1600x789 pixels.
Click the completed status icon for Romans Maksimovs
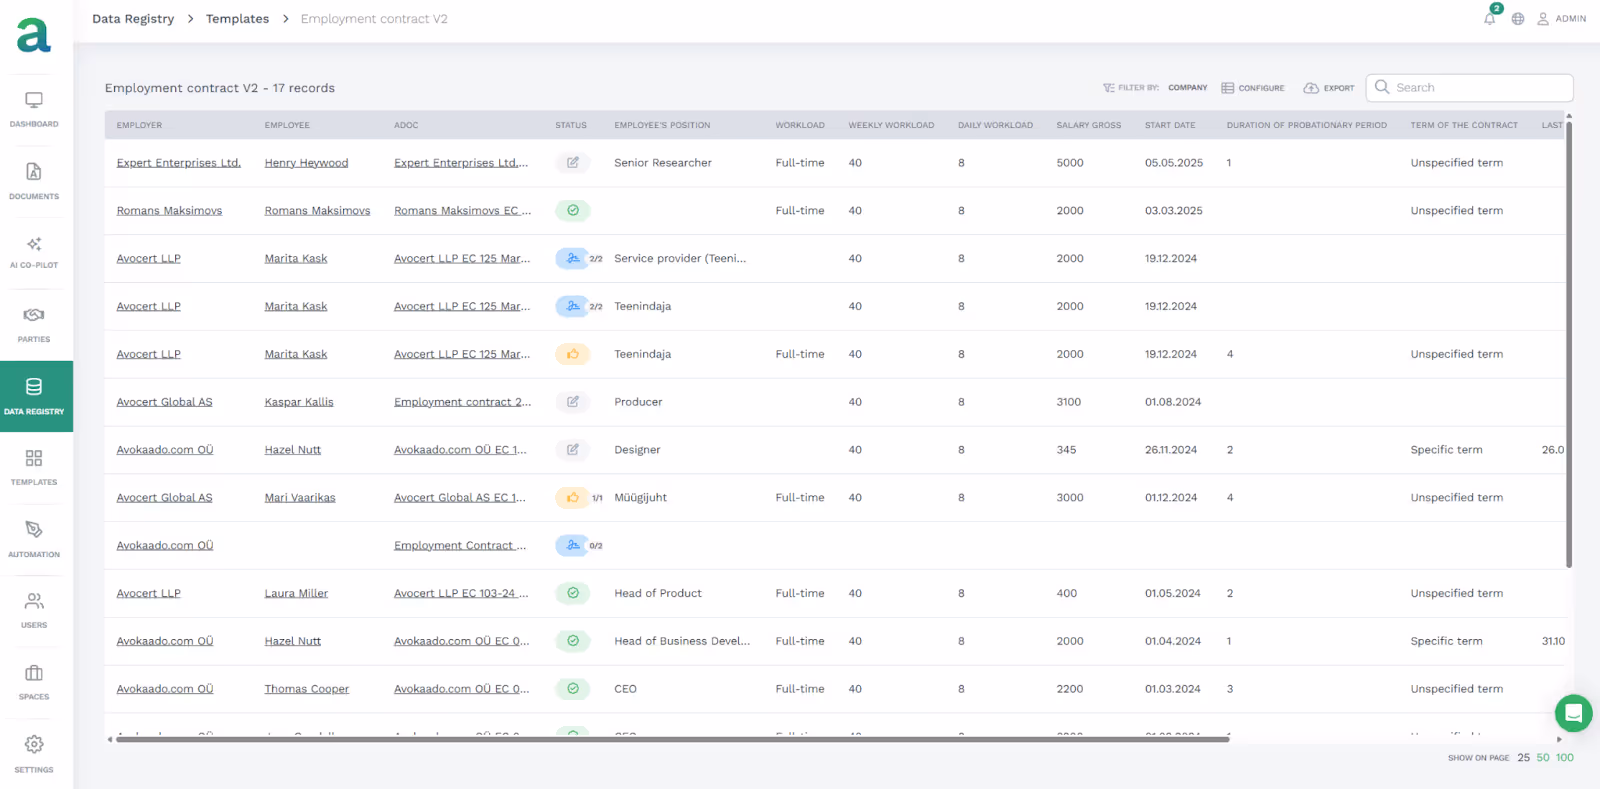(x=573, y=210)
